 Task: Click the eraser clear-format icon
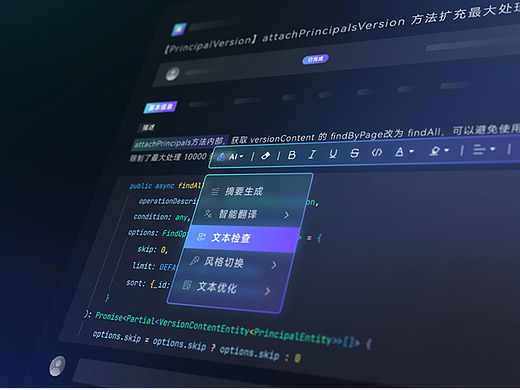click(x=266, y=156)
